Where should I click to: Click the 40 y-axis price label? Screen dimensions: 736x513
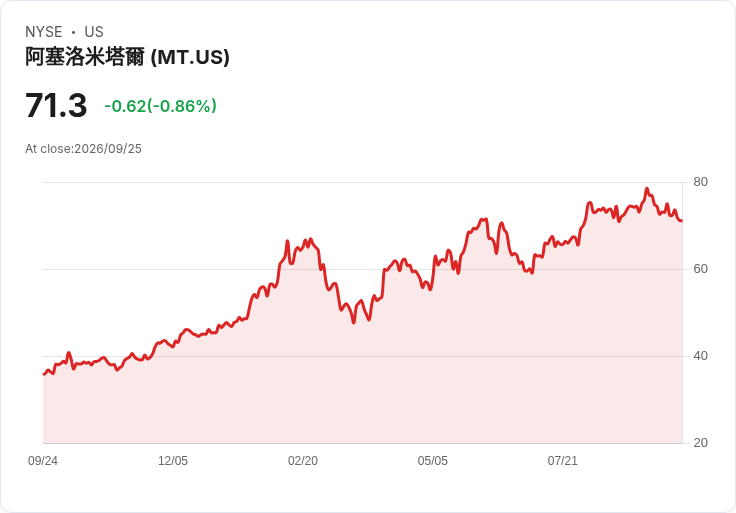point(700,356)
